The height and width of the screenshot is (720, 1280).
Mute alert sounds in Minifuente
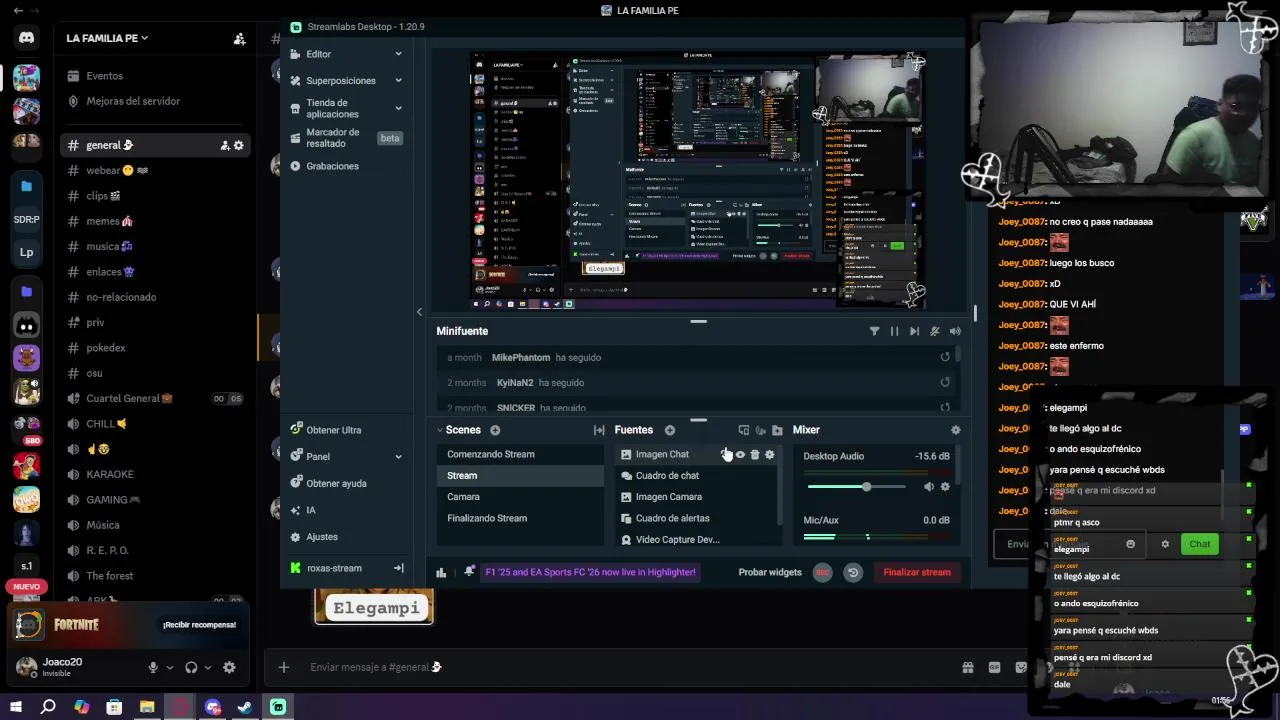point(935,331)
